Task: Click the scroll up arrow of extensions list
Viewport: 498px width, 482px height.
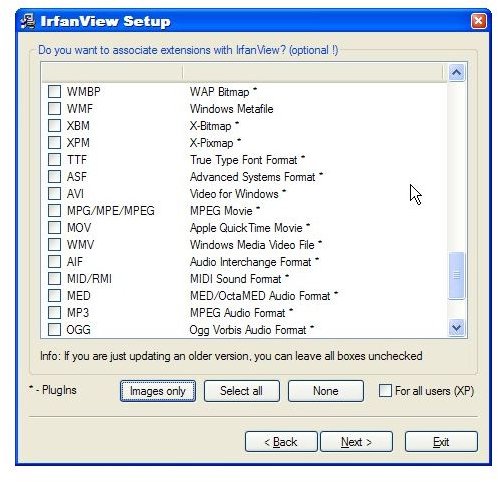Action: tap(456, 73)
